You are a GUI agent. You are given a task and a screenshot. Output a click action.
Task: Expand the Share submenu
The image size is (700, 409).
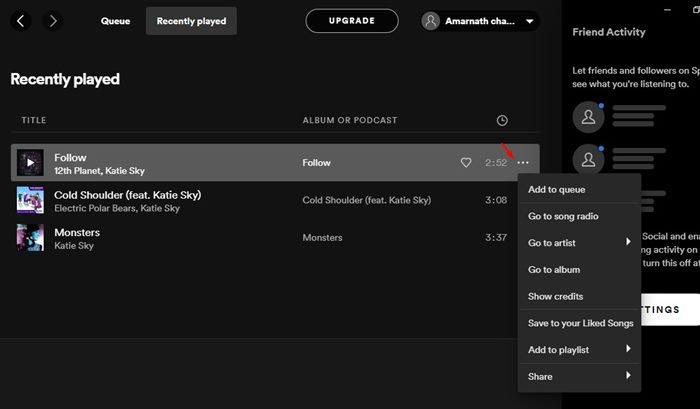(x=579, y=376)
